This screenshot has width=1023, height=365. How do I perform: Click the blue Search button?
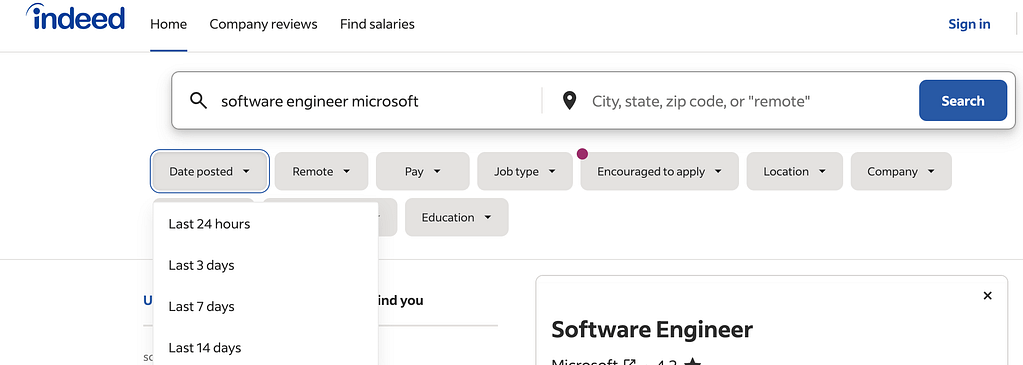(962, 101)
